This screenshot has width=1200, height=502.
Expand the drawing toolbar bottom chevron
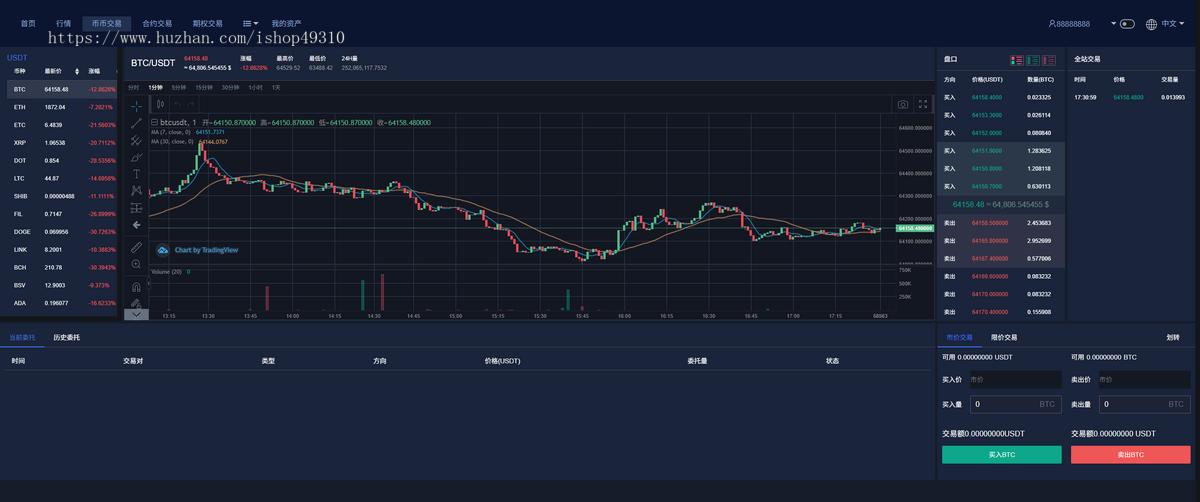pos(136,314)
